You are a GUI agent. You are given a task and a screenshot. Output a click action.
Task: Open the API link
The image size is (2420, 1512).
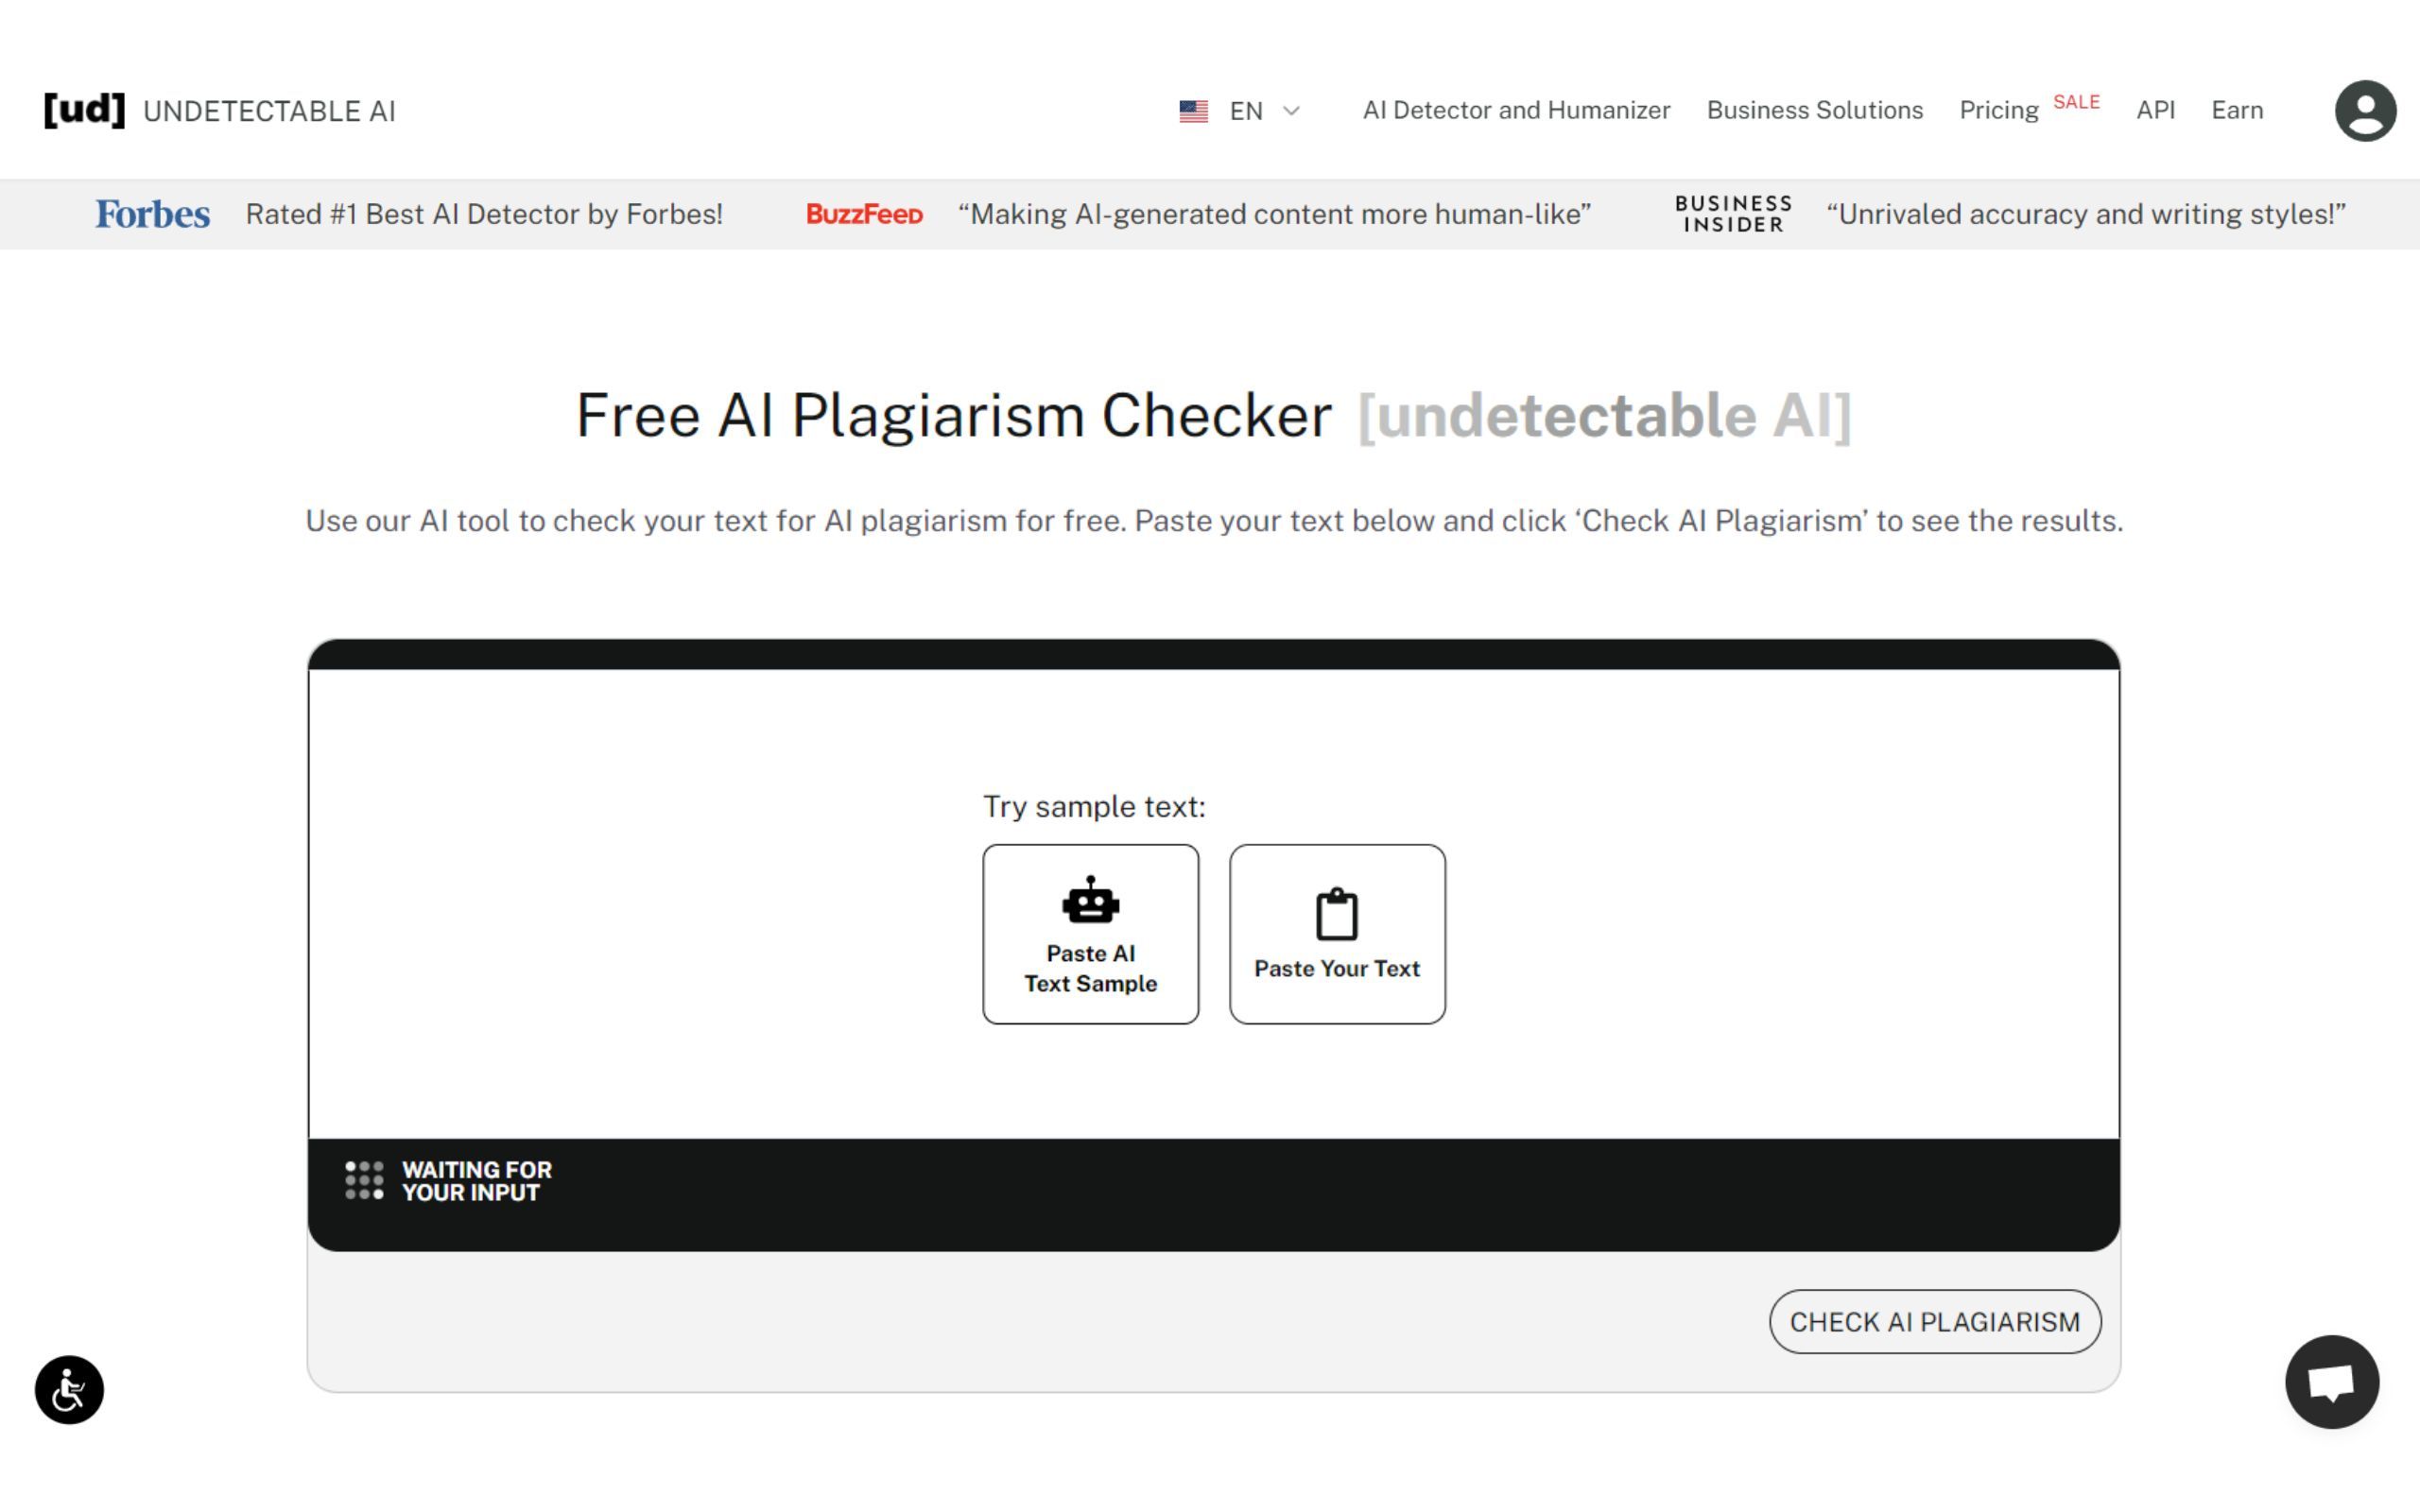[2155, 110]
